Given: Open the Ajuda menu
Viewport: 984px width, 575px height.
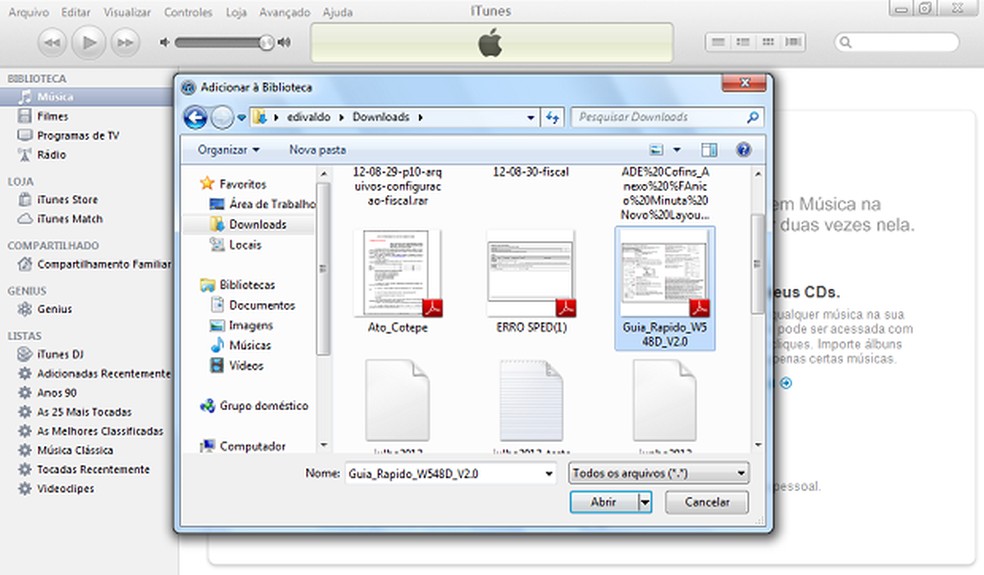Looking at the screenshot, I should [x=338, y=12].
